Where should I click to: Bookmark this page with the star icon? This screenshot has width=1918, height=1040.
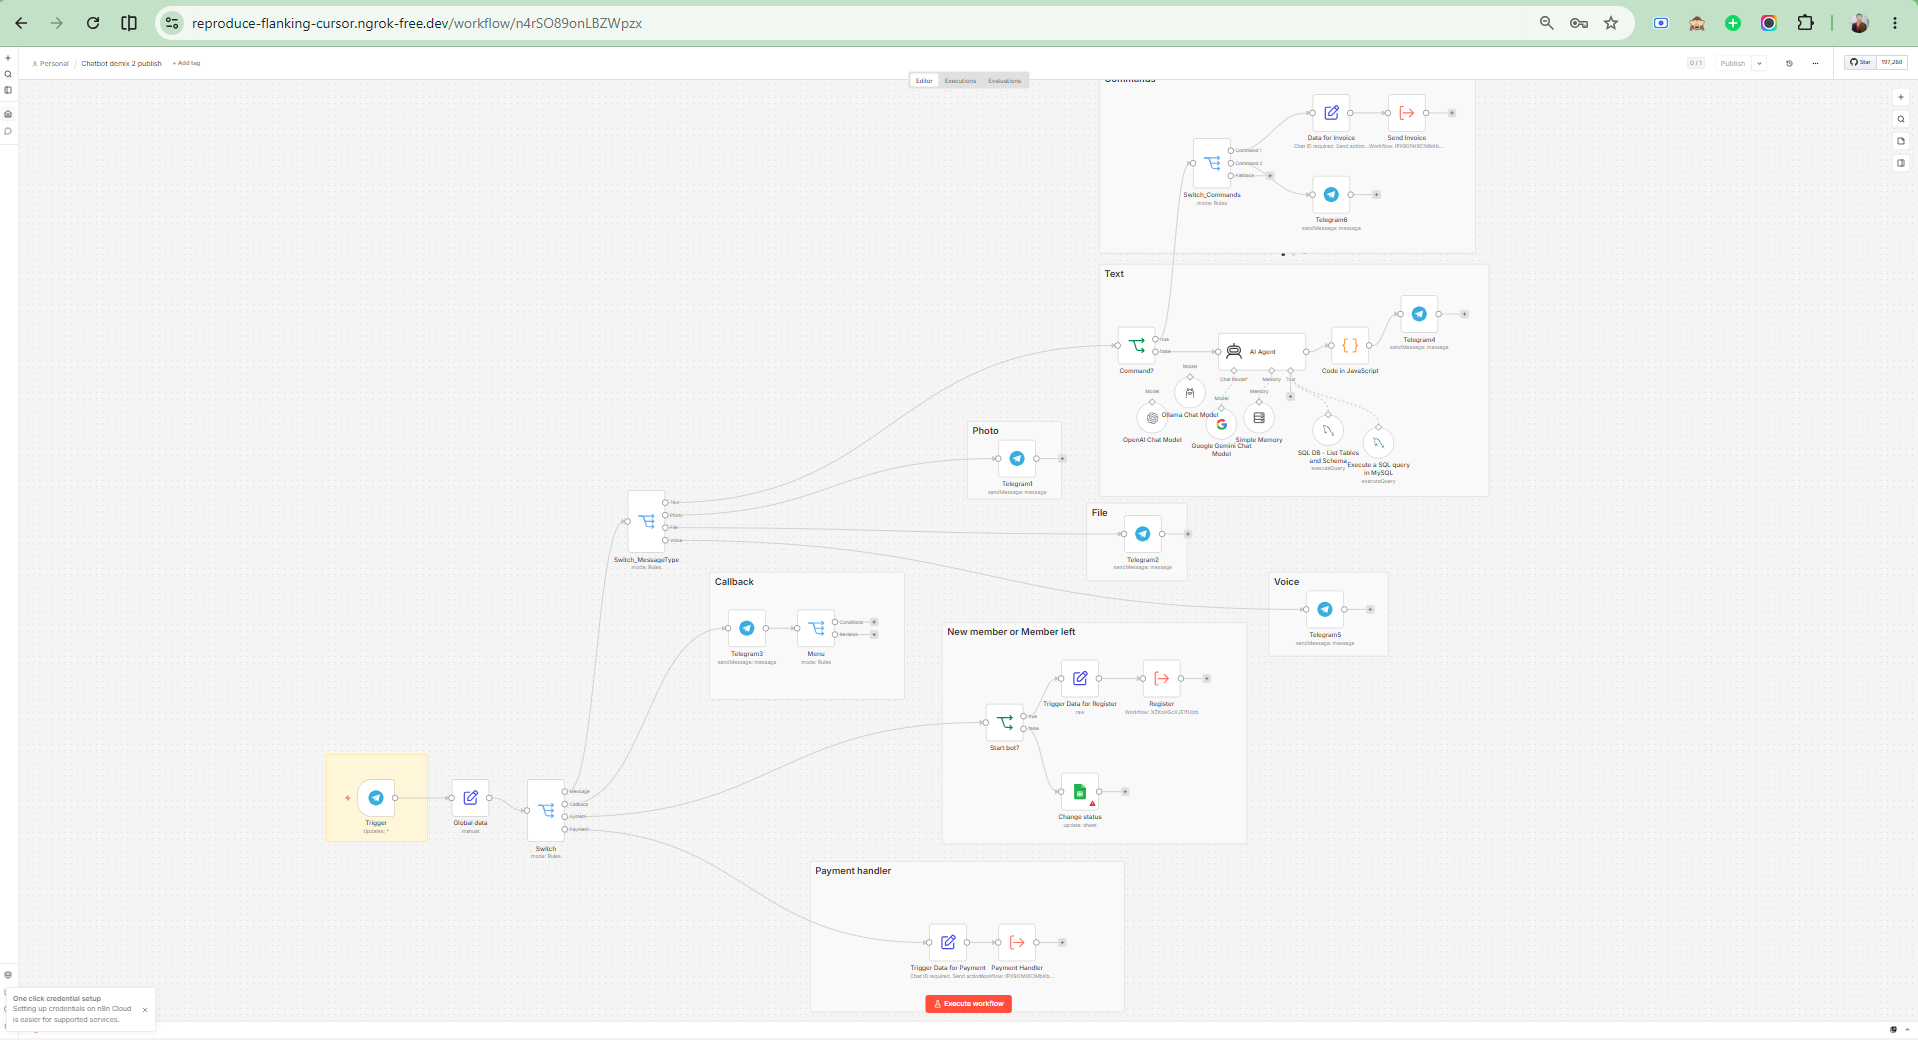coord(1611,23)
